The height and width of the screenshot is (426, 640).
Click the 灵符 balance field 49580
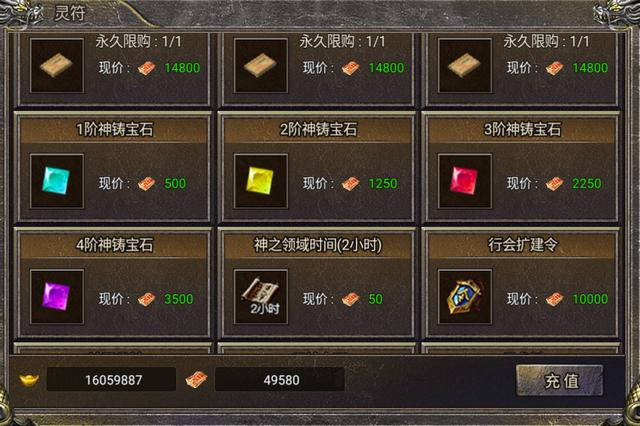pyautogui.click(x=280, y=379)
